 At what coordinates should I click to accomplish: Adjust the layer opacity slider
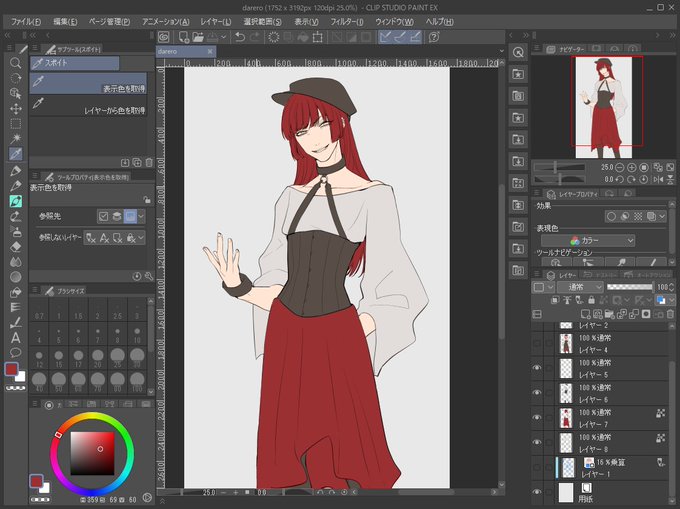[630, 287]
